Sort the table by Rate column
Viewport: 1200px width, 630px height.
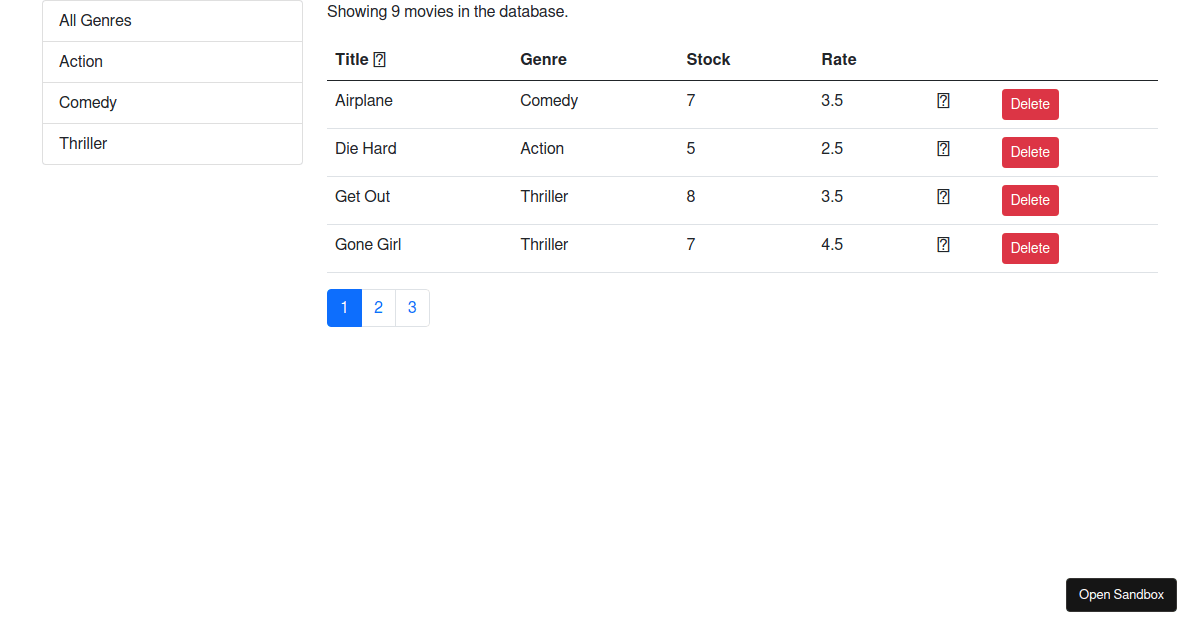tap(838, 59)
